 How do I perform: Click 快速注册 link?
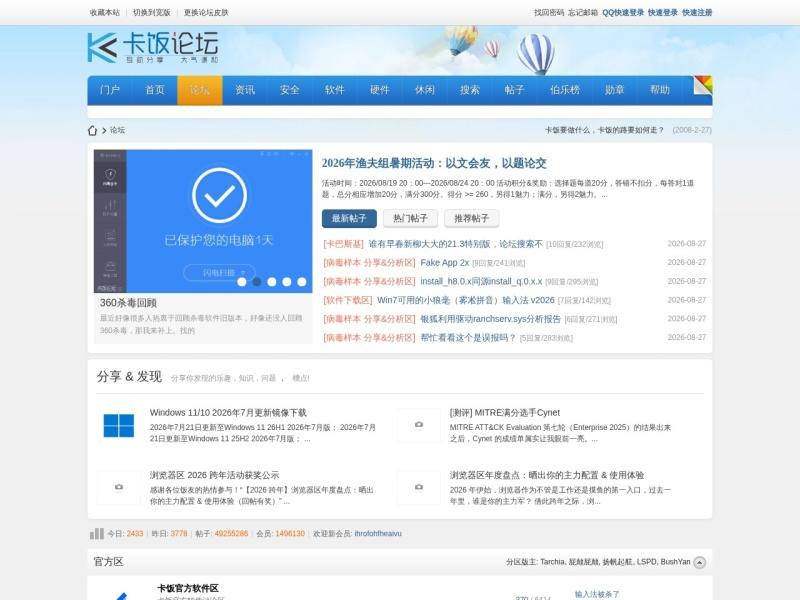[697, 13]
